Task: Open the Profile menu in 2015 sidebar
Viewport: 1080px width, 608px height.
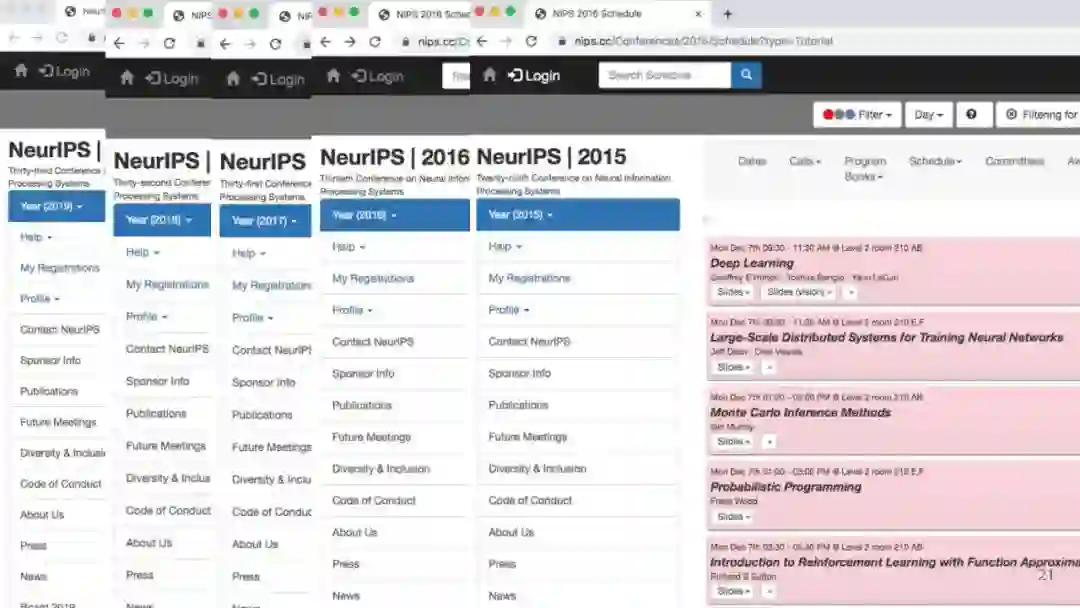Action: (508, 309)
